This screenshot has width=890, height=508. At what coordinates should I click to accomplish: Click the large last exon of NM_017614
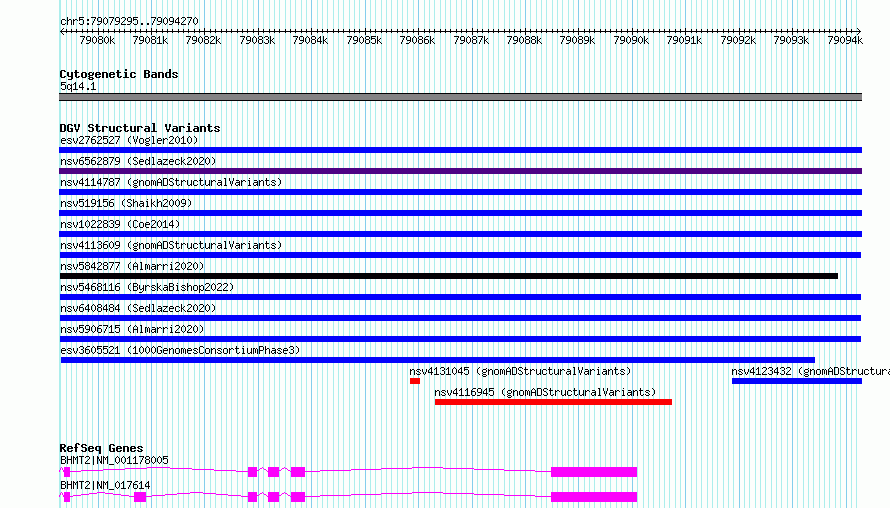click(594, 497)
